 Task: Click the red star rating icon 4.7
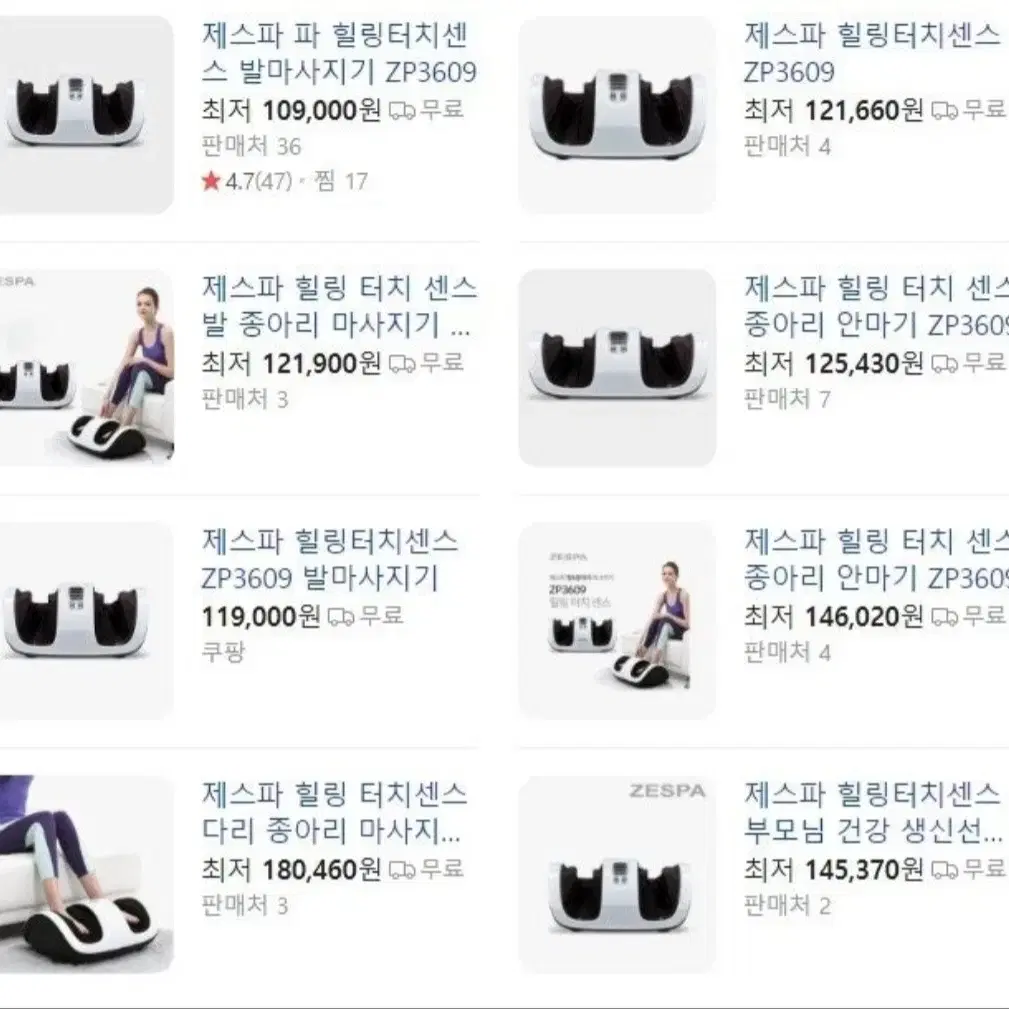point(211,181)
